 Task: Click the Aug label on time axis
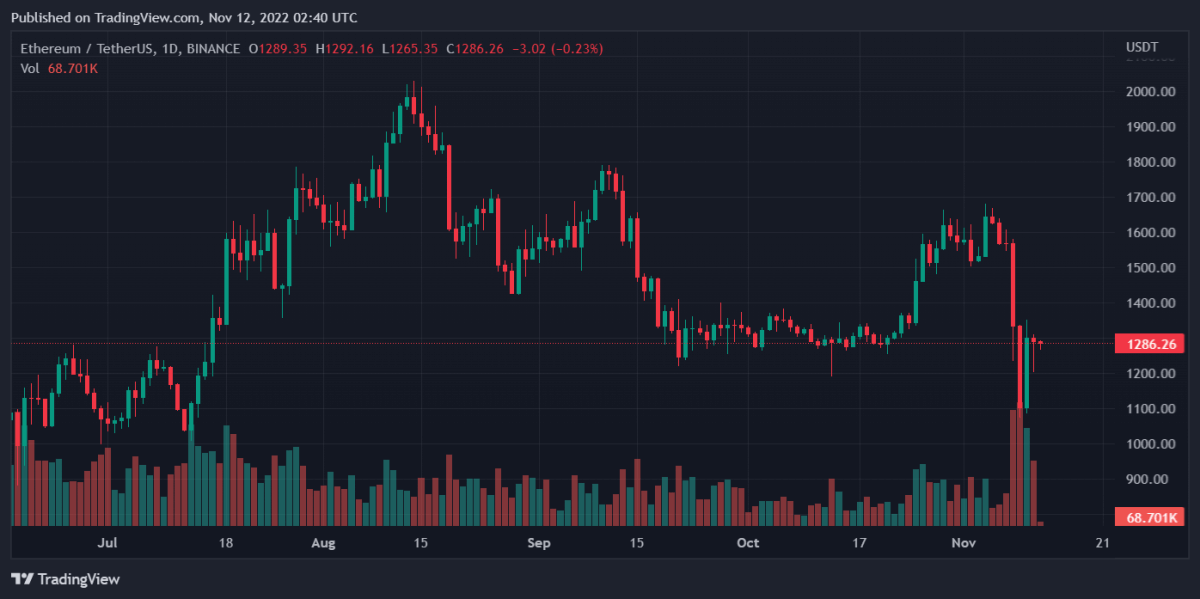(323, 543)
